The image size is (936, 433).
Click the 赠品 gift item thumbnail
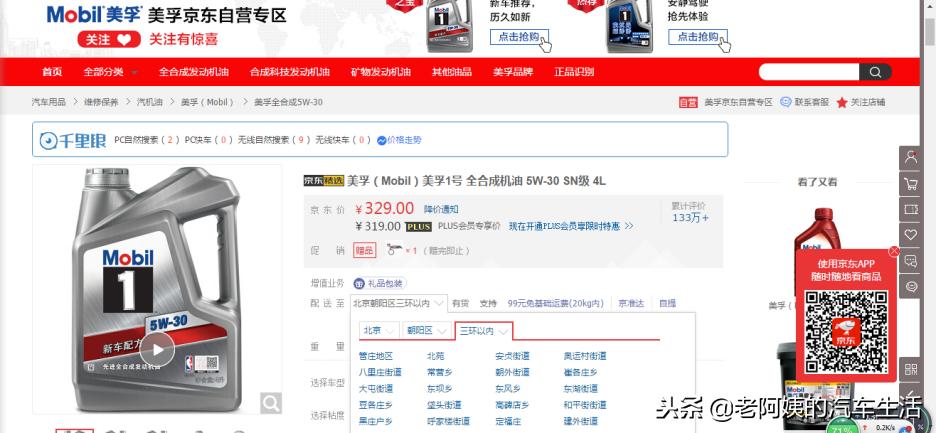pos(393,250)
